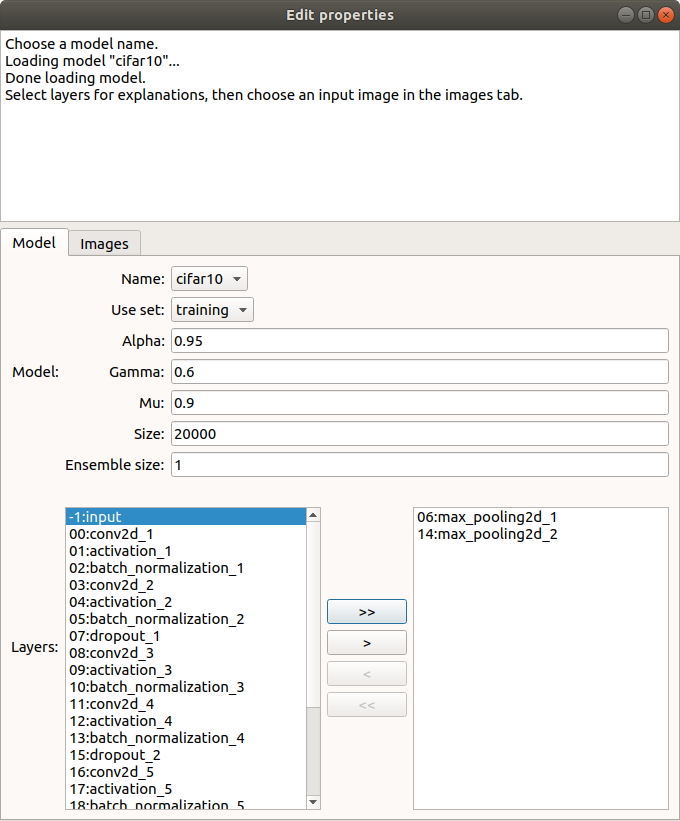This screenshot has height=821, width=680.
Task: Select the -1:input layer row
Action: [x=186, y=517]
